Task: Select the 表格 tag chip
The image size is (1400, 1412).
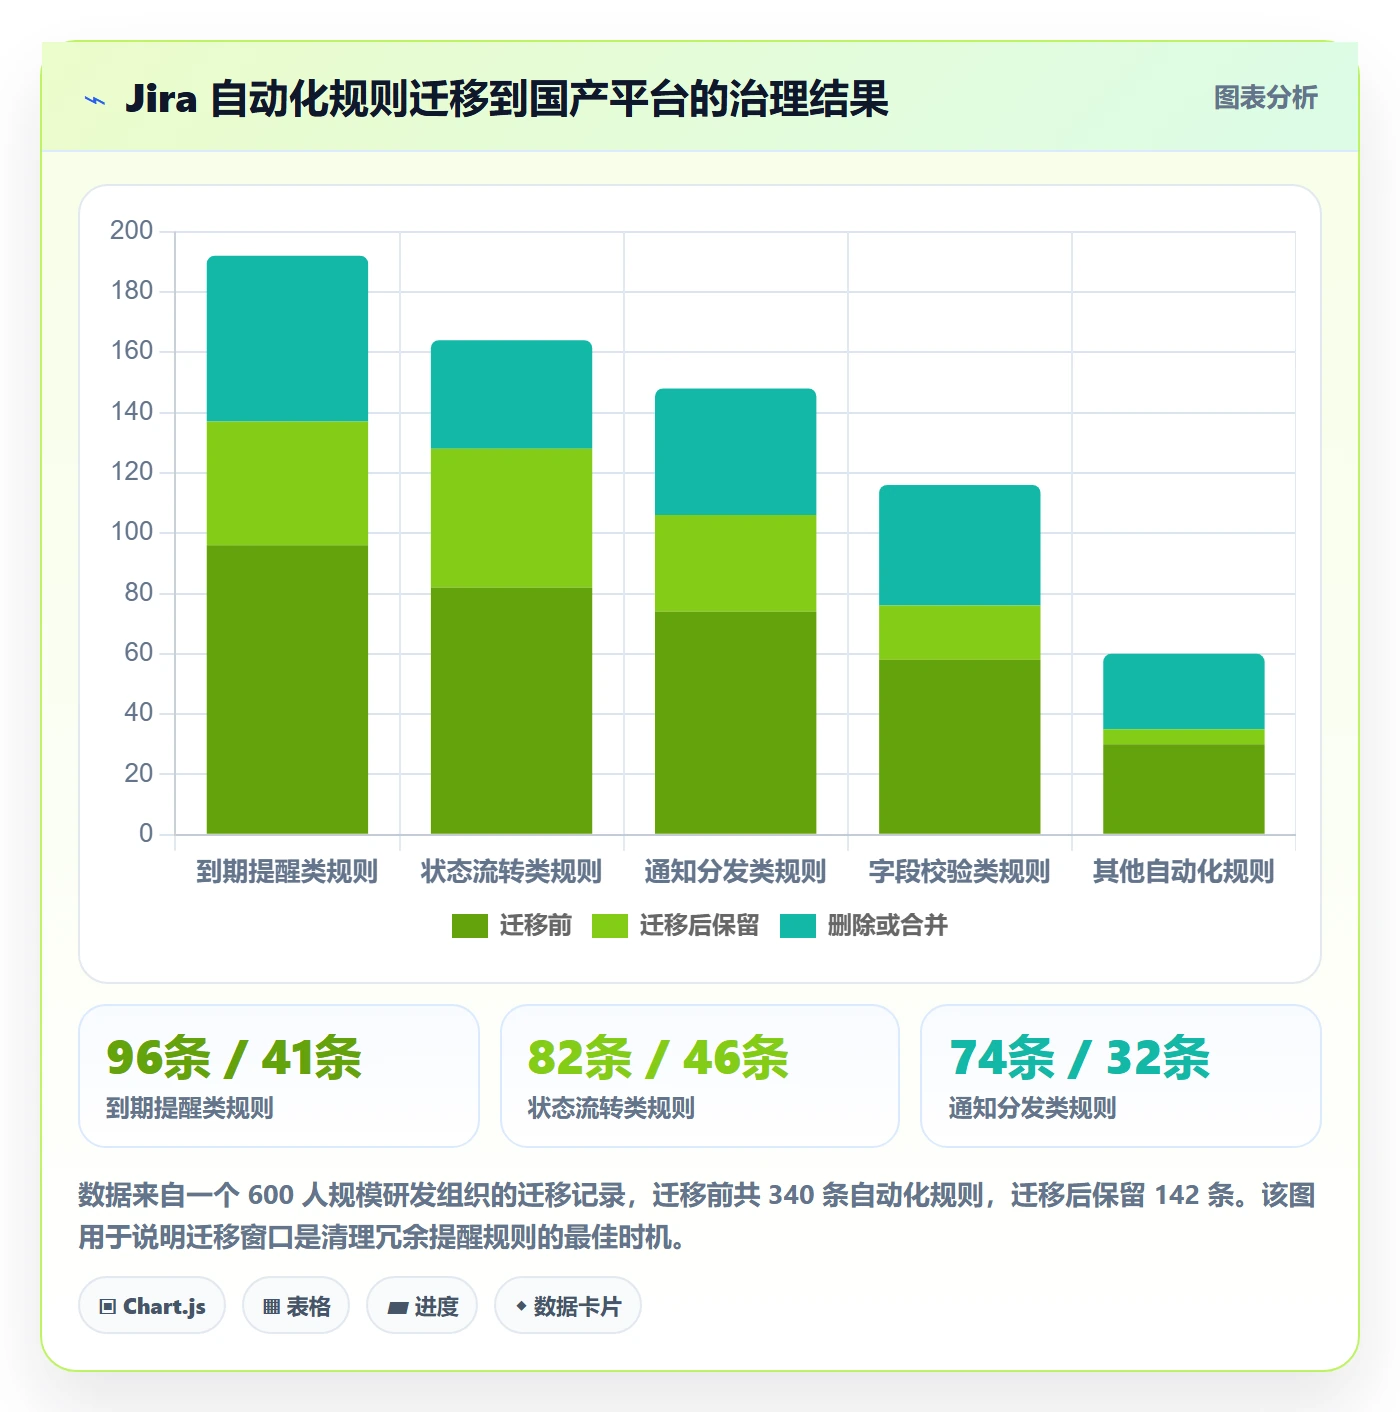Action: click(296, 1306)
